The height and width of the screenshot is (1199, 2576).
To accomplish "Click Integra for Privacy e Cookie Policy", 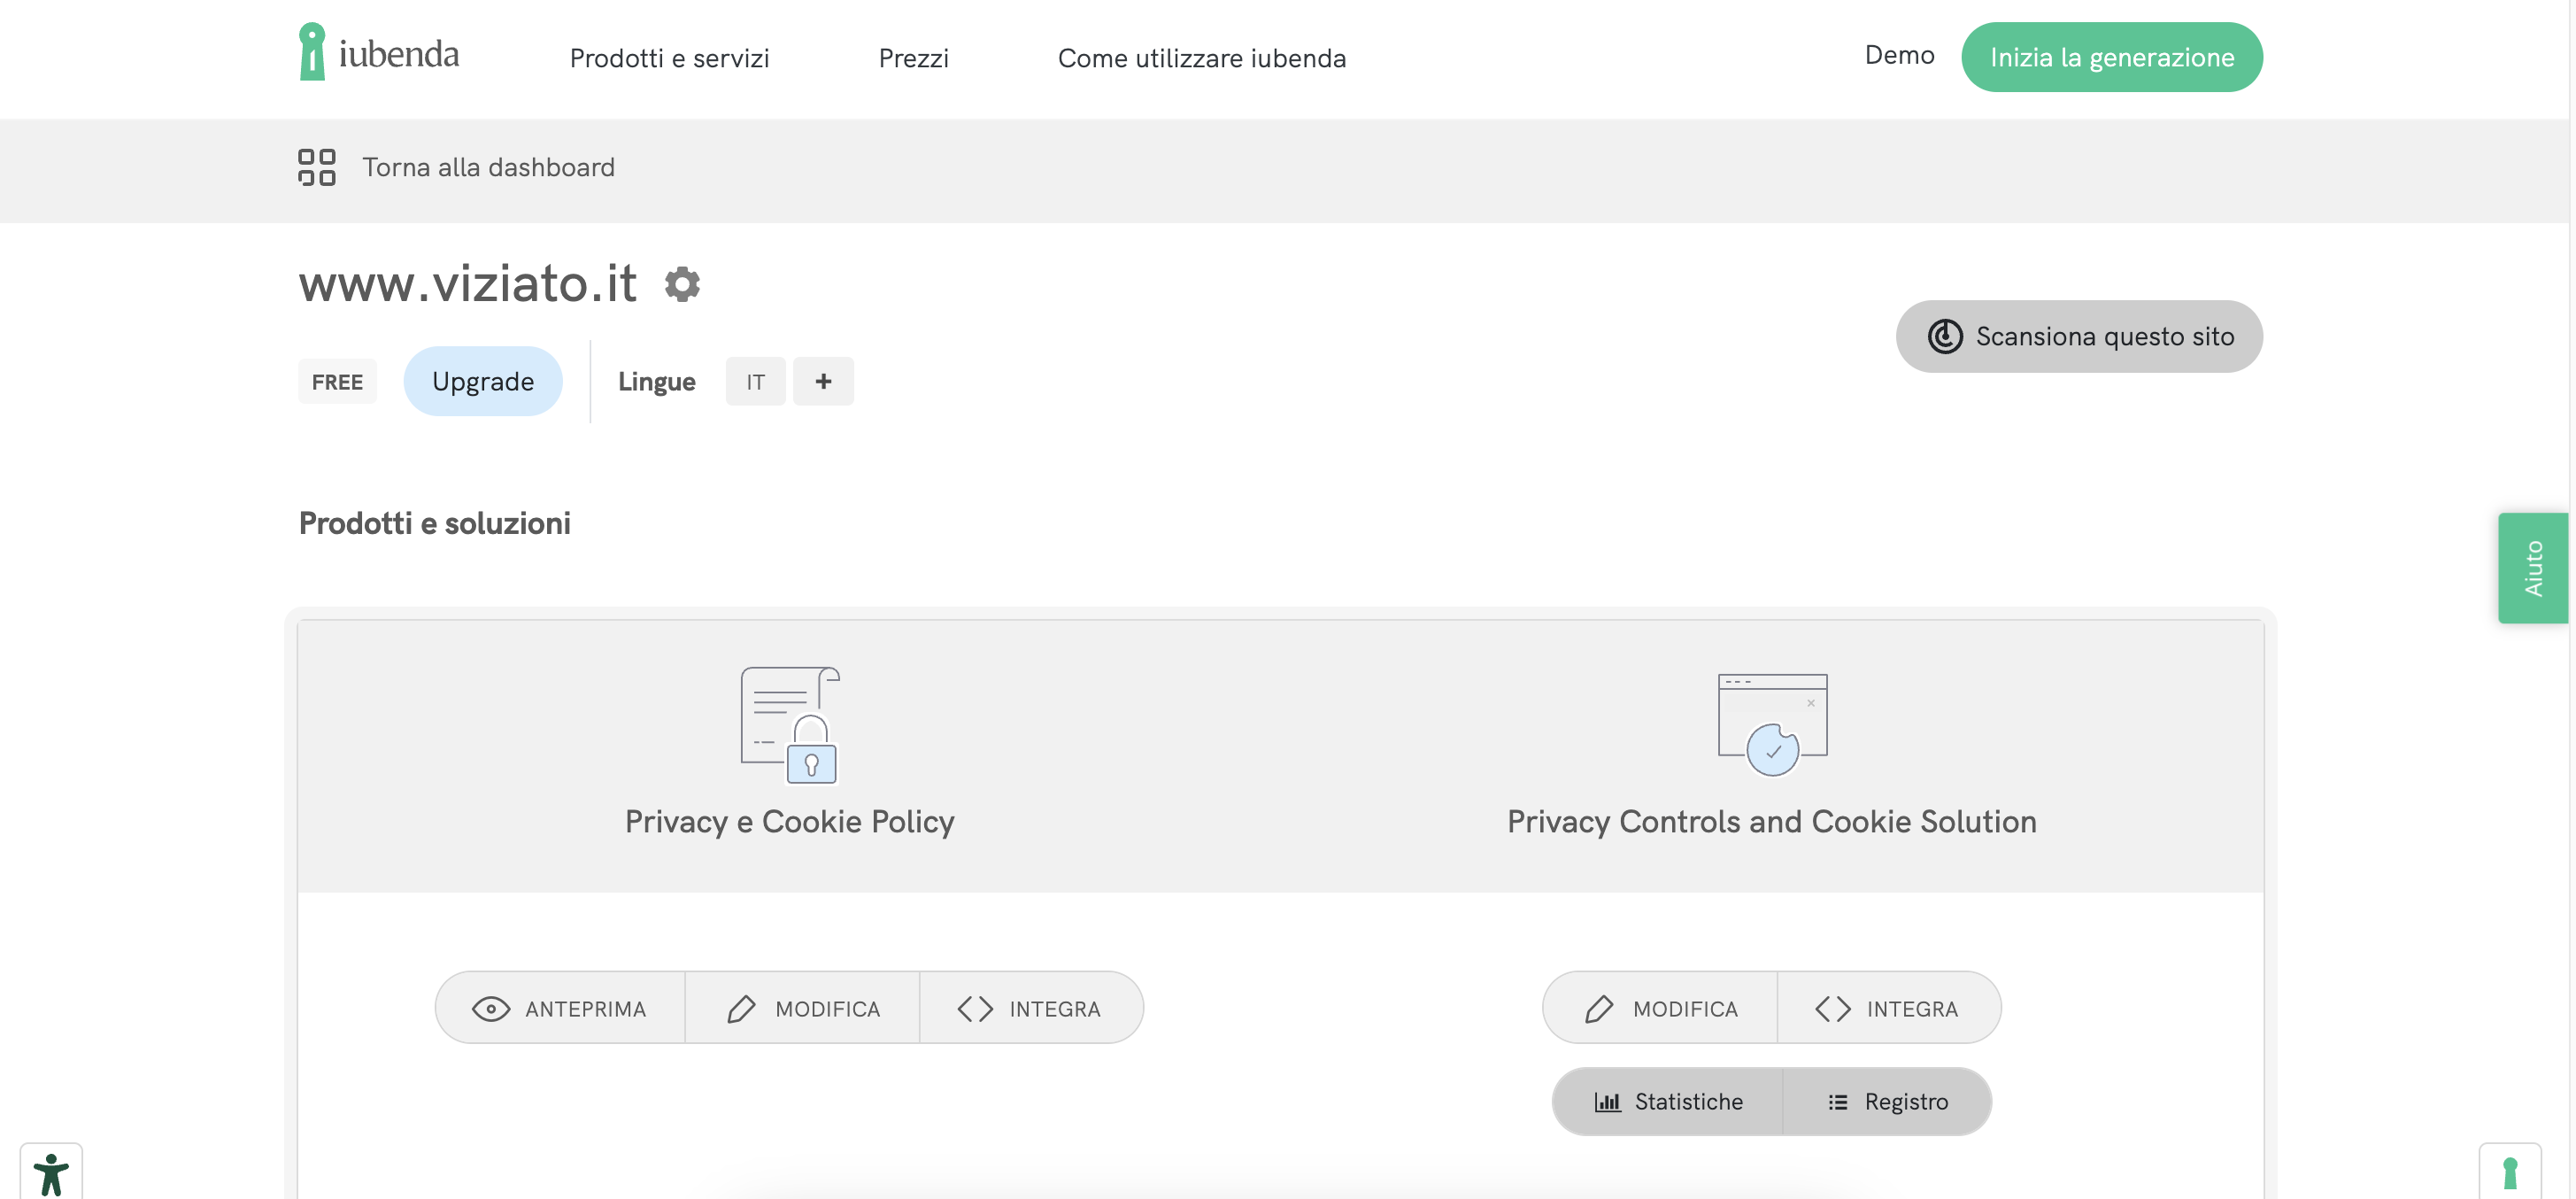I will click(x=1030, y=1008).
